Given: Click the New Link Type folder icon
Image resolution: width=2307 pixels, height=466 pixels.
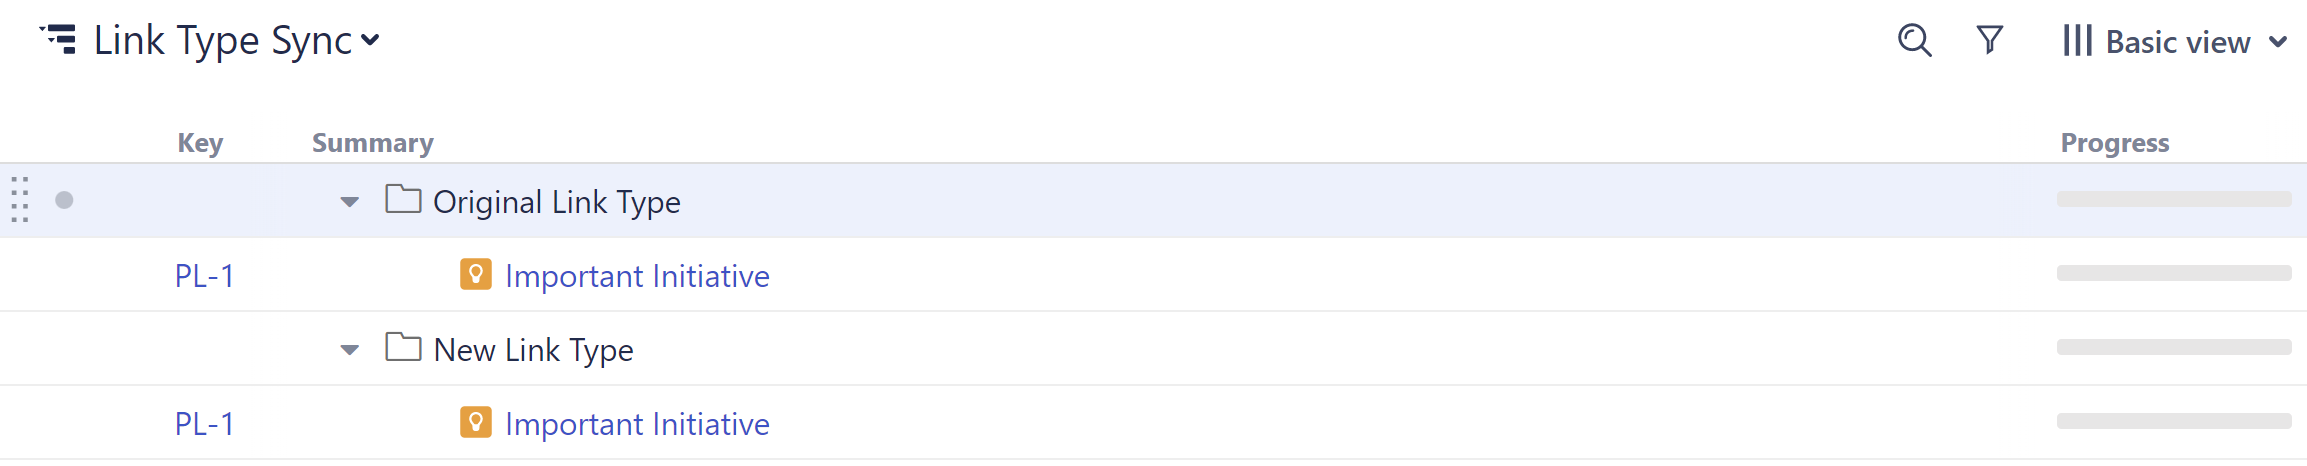Looking at the screenshot, I should [403, 348].
